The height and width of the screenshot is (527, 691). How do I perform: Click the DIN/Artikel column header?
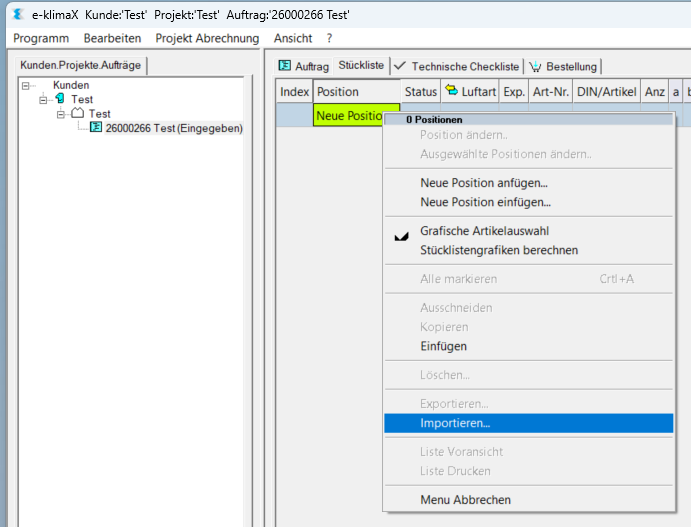[x=606, y=92]
